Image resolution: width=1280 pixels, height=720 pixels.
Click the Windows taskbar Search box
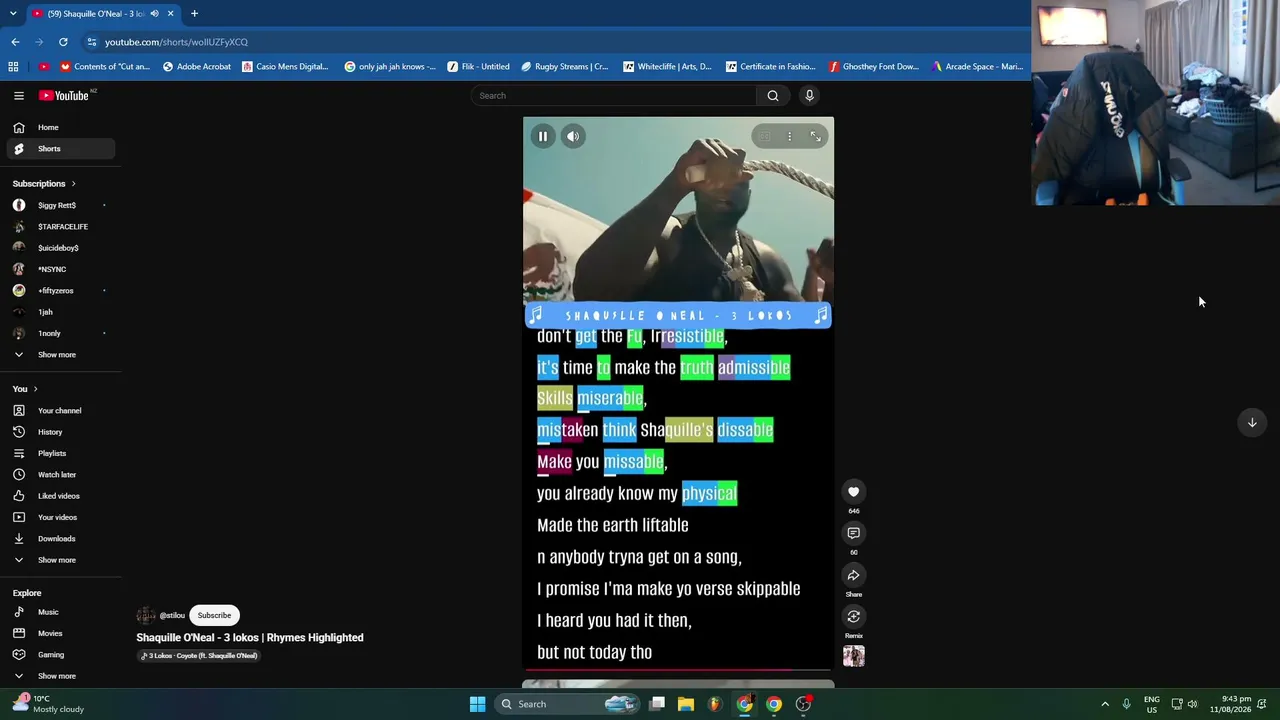[567, 704]
